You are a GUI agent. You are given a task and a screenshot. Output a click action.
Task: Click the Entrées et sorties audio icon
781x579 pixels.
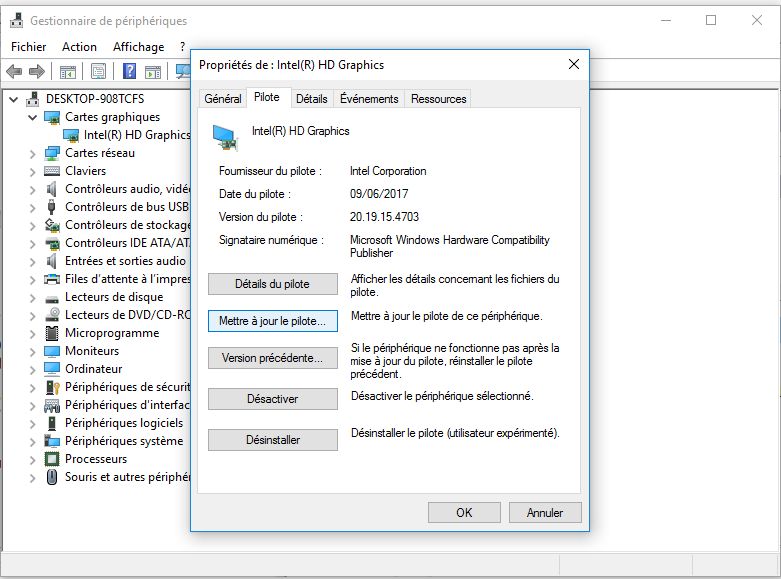[51, 261]
